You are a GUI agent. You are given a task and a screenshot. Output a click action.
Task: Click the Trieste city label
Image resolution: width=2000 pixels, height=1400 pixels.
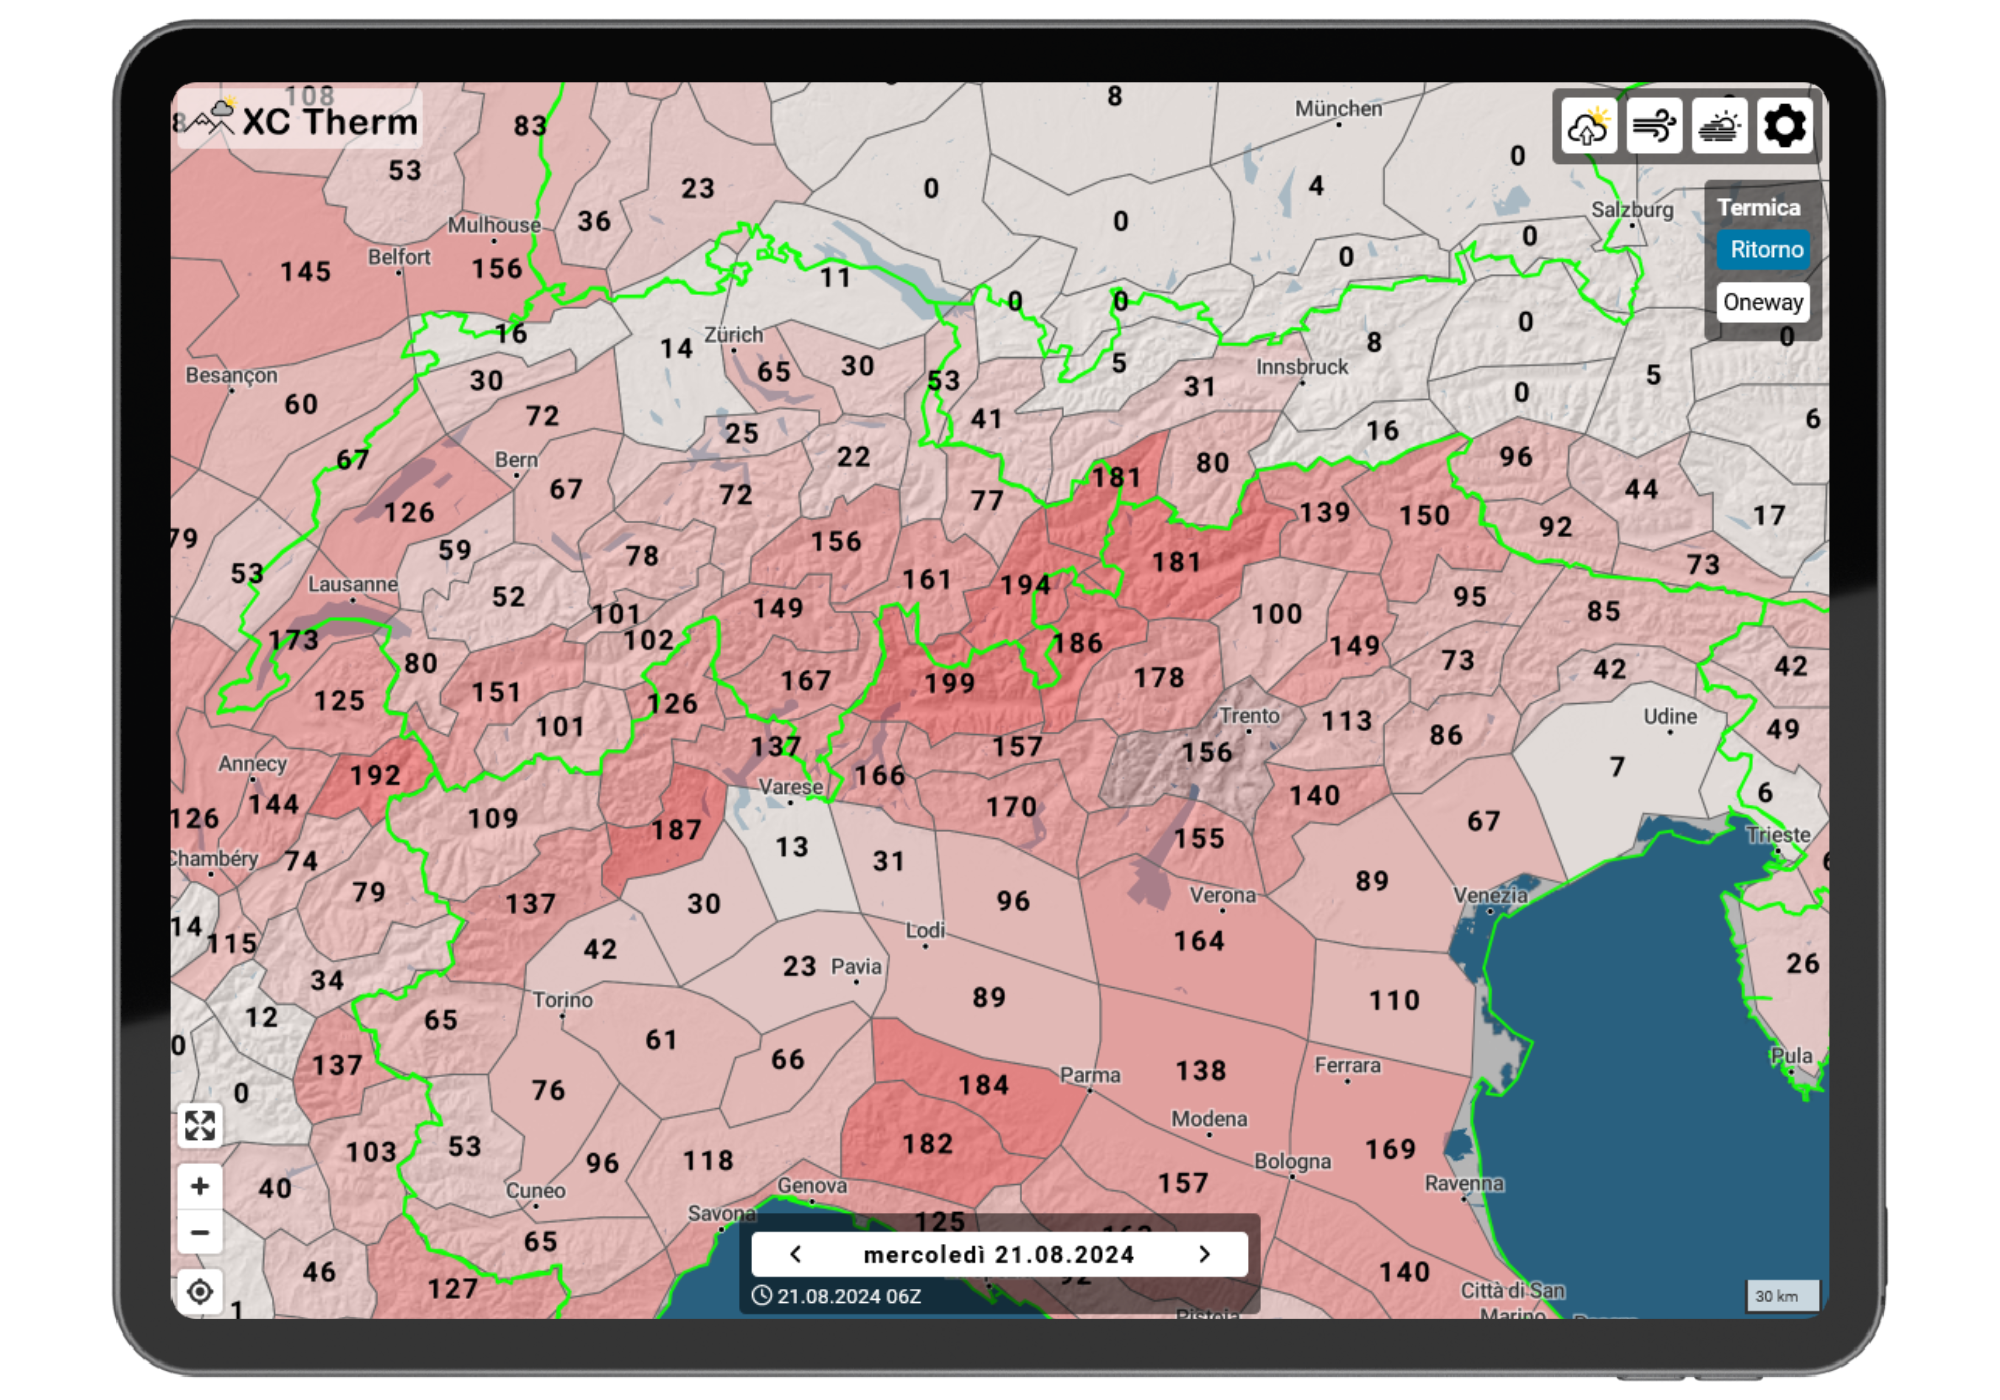pyautogui.click(x=1777, y=835)
